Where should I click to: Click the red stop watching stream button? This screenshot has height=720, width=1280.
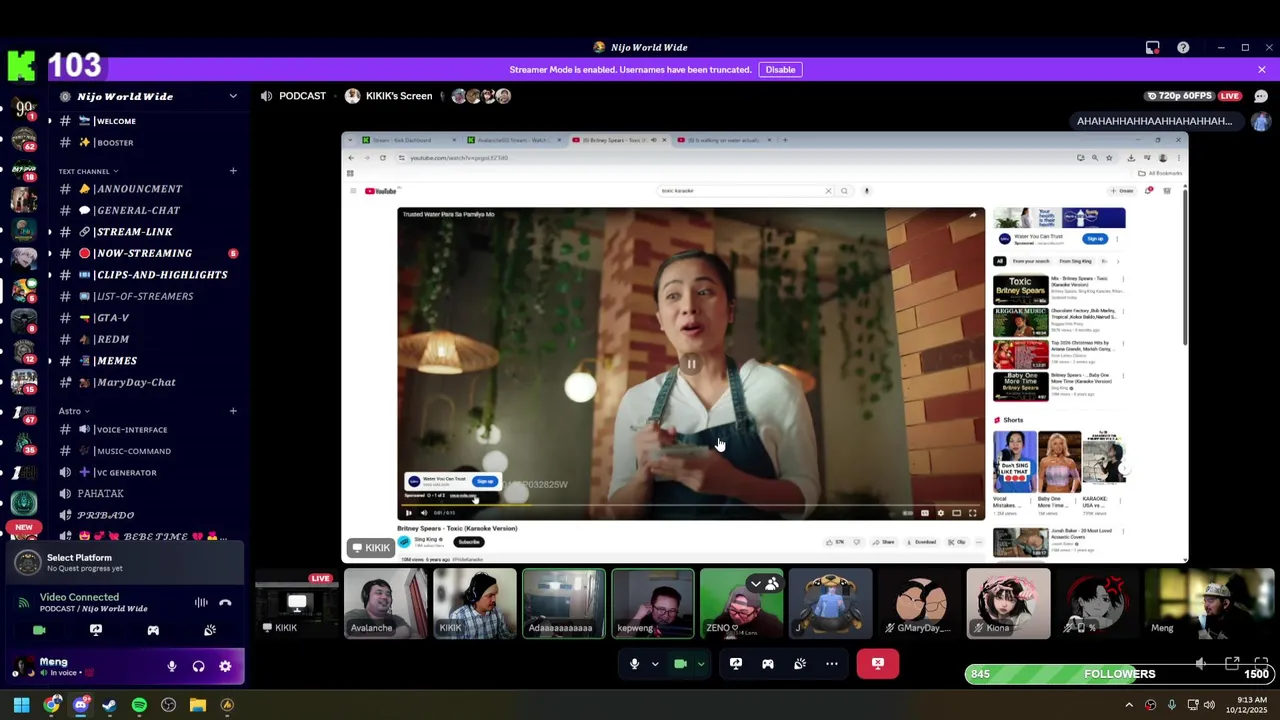click(x=878, y=663)
